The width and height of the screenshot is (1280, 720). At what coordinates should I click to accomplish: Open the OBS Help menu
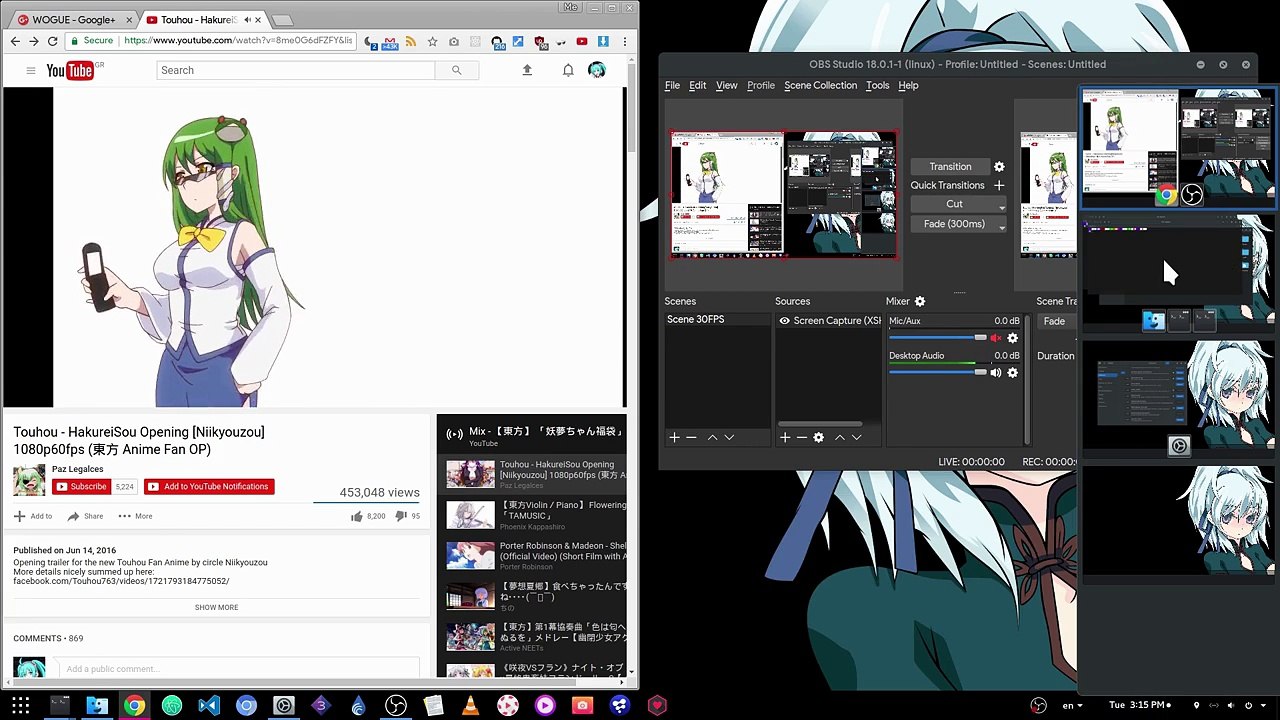tap(908, 86)
